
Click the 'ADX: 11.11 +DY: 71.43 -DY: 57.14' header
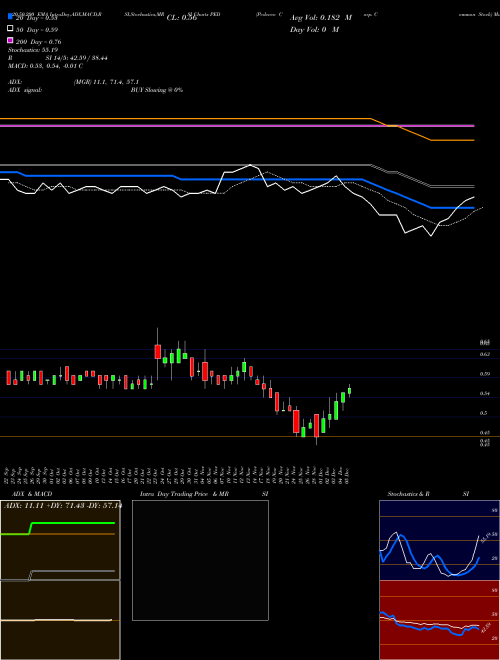[63, 505]
